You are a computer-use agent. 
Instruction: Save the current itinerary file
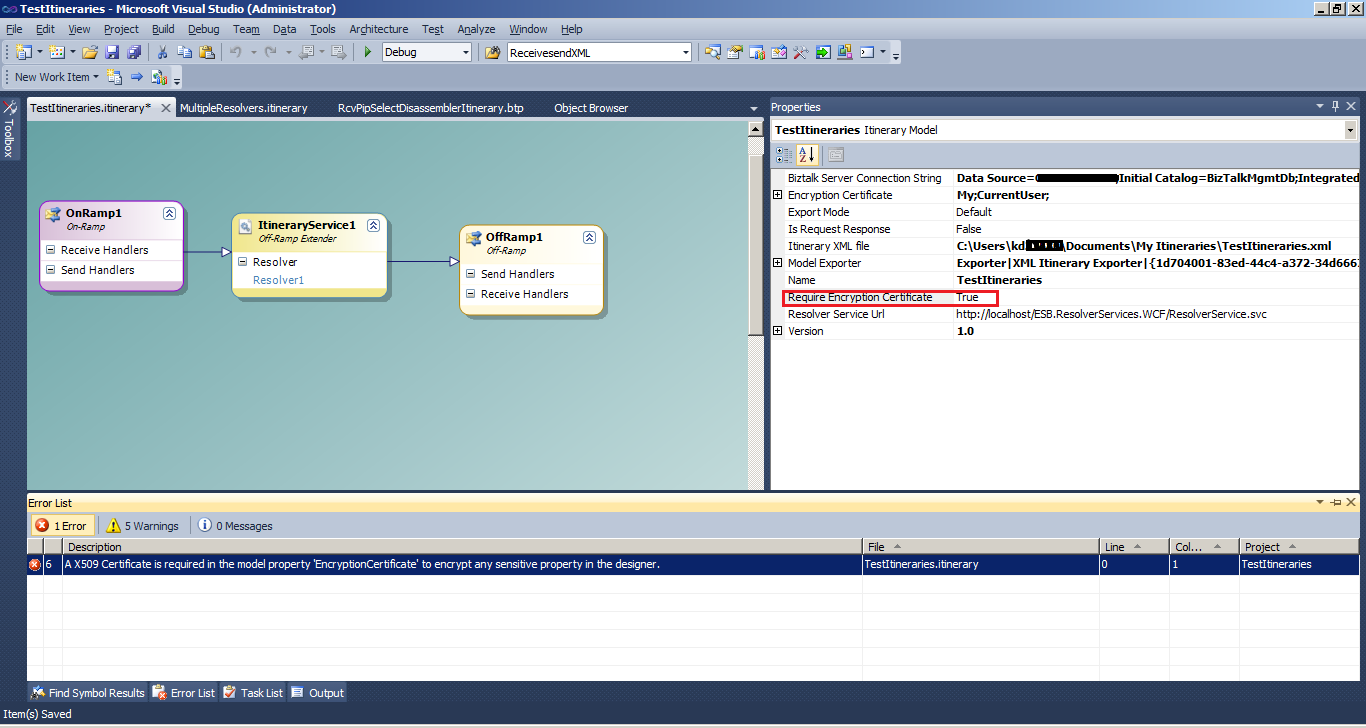(112, 52)
